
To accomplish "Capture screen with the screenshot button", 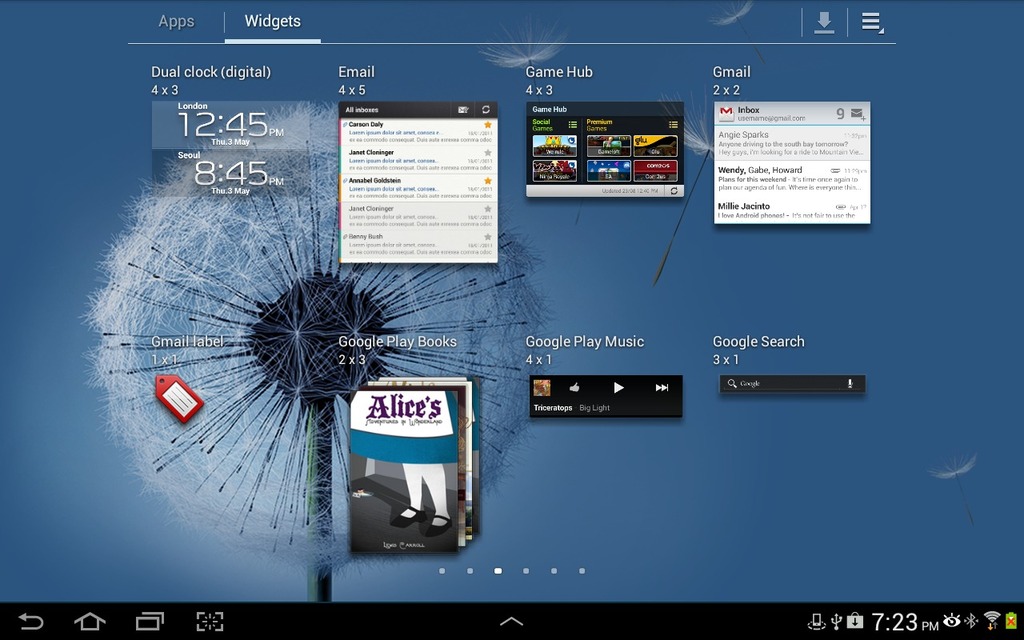I will tap(210, 621).
